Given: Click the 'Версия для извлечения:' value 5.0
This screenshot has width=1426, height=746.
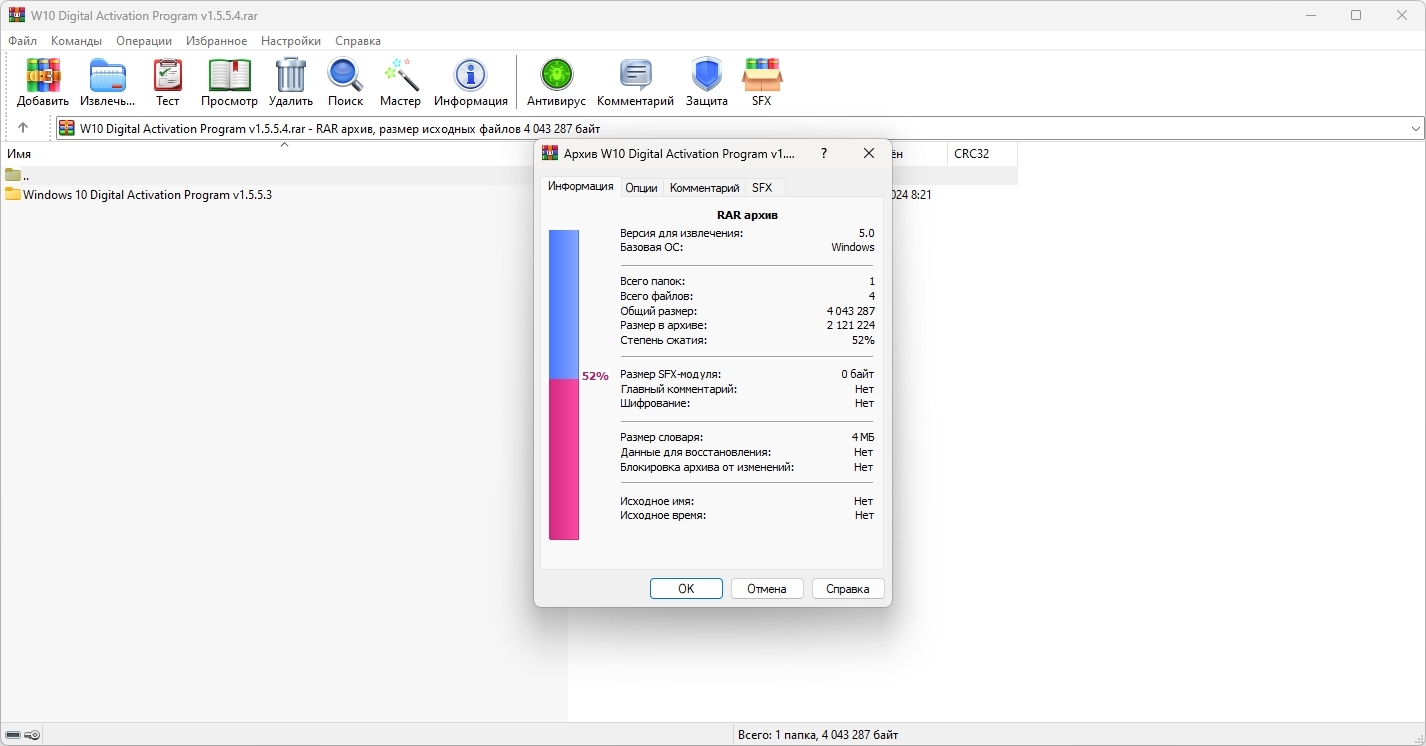Looking at the screenshot, I should pyautogui.click(x=866, y=233).
